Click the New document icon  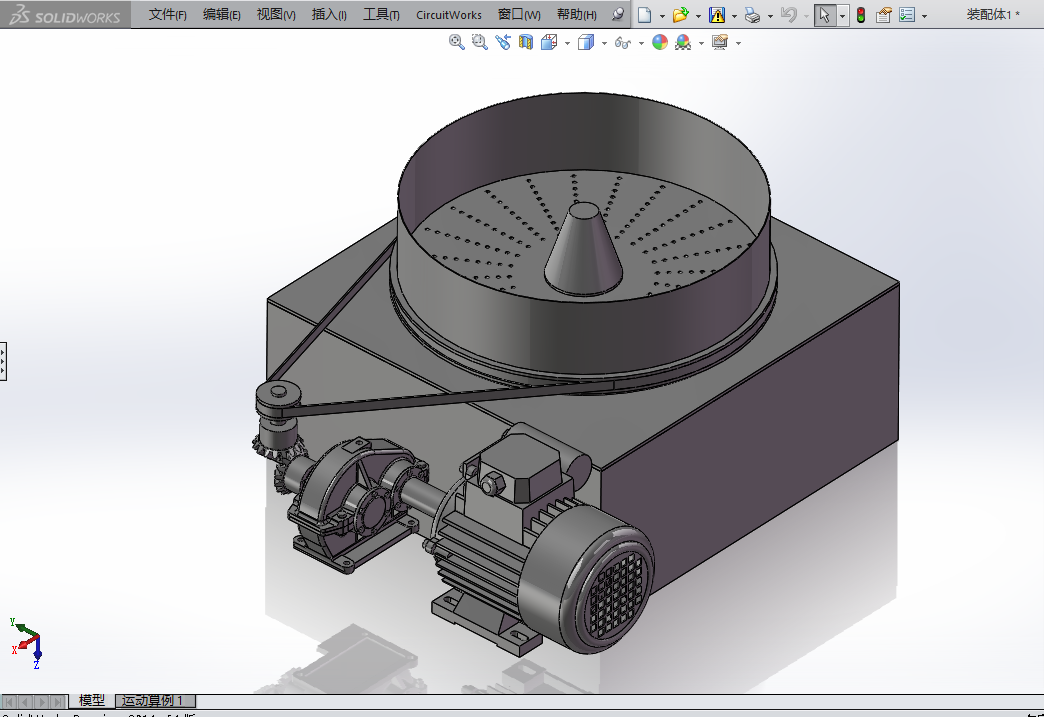[645, 15]
